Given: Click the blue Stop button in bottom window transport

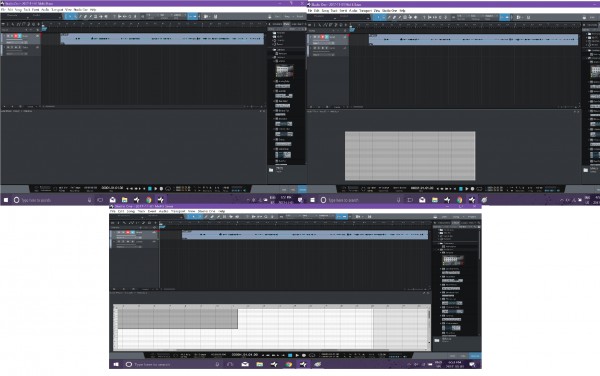Looking at the screenshot, I should point(290,355).
